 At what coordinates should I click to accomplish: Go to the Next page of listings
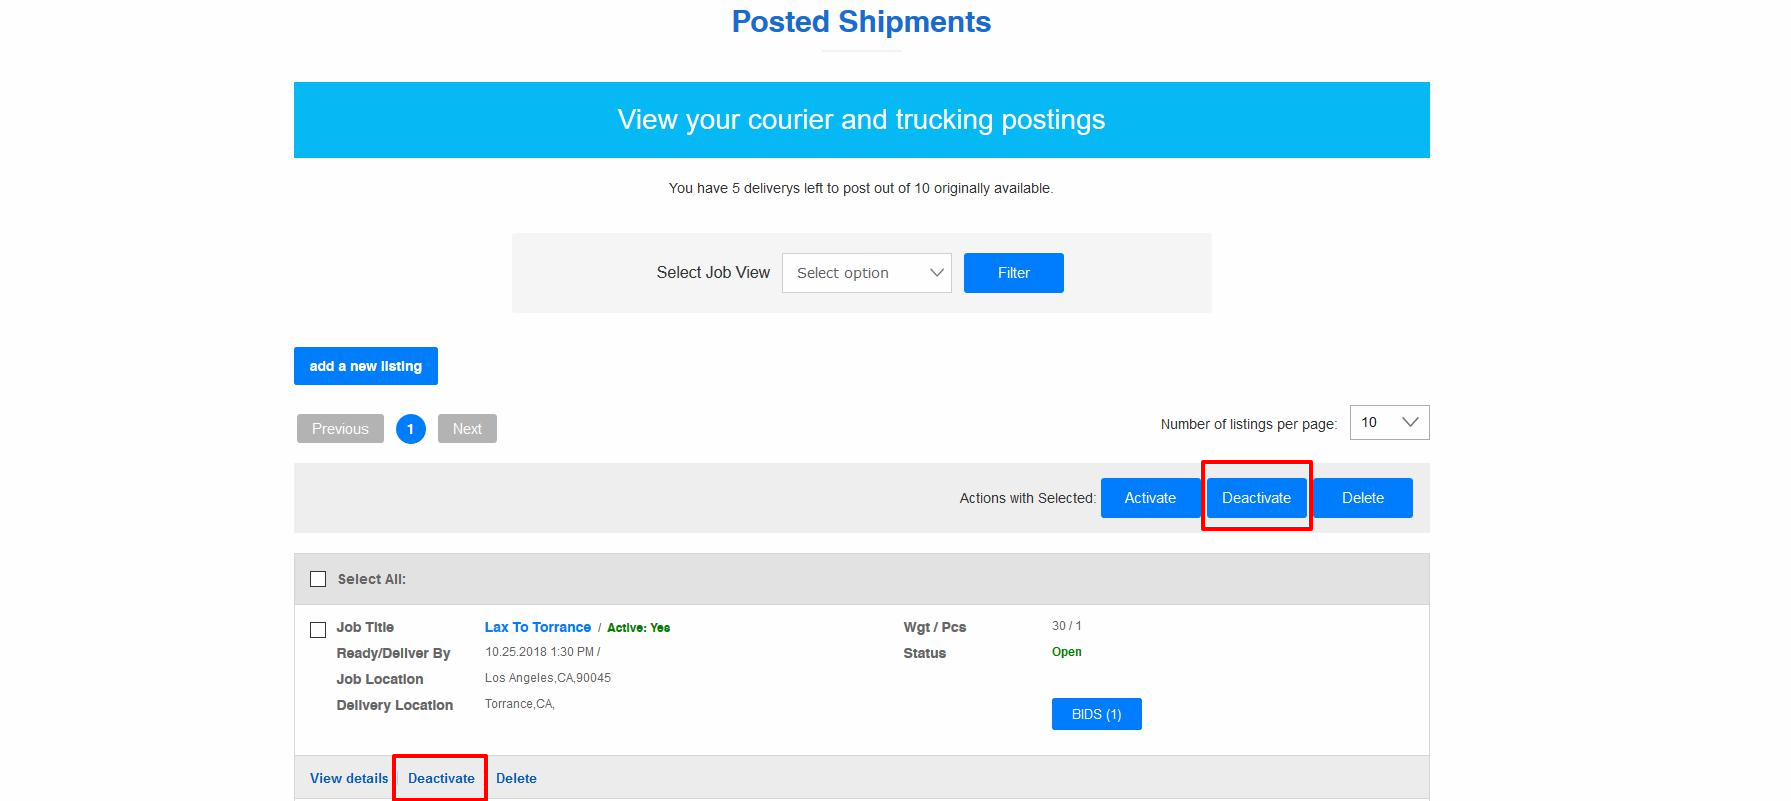tap(467, 429)
